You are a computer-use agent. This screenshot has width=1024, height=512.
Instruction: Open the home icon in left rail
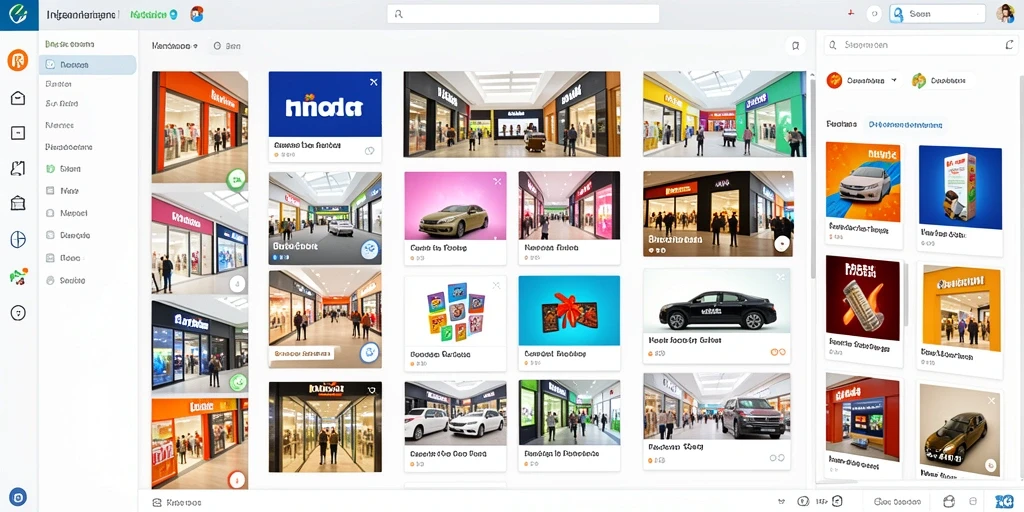[18, 98]
